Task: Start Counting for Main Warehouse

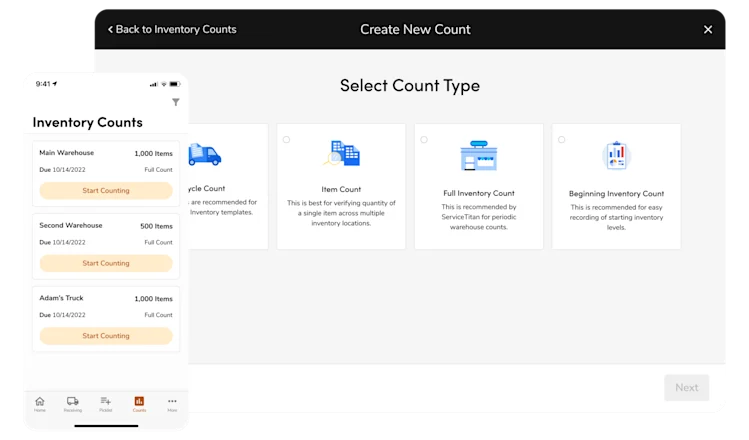Action: click(106, 190)
